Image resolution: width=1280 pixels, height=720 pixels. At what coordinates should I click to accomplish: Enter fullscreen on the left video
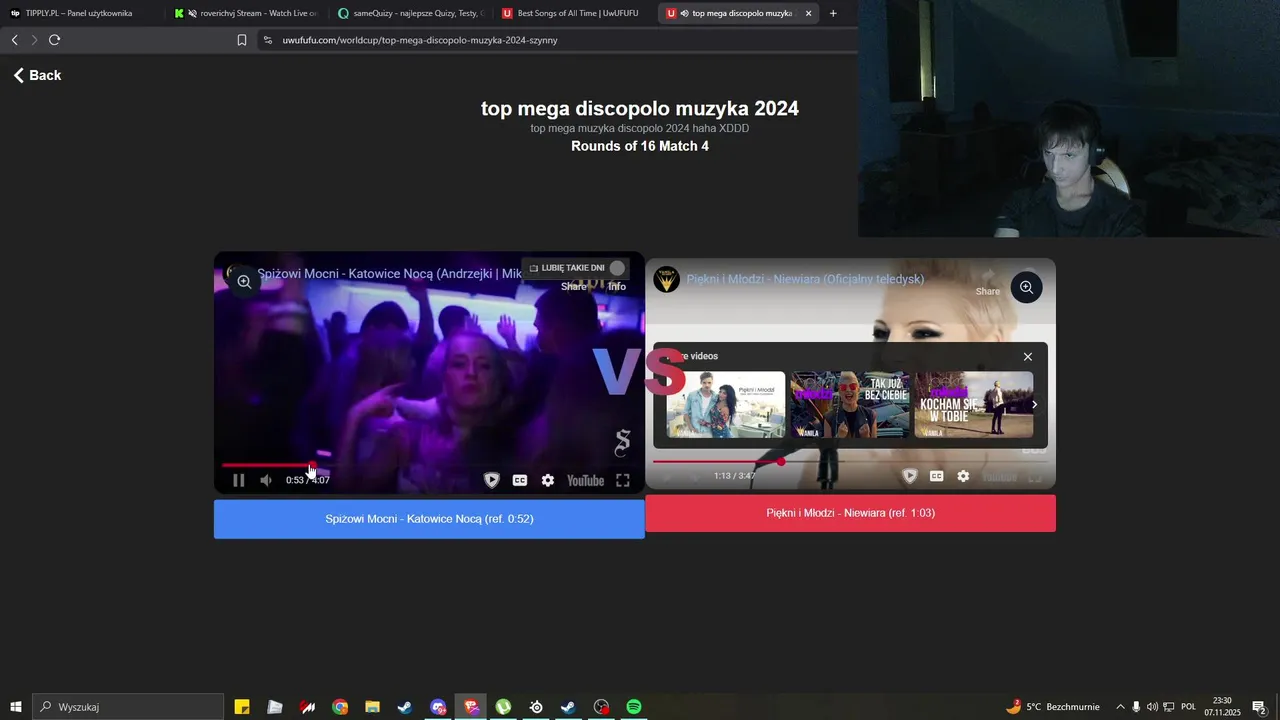tap(623, 480)
